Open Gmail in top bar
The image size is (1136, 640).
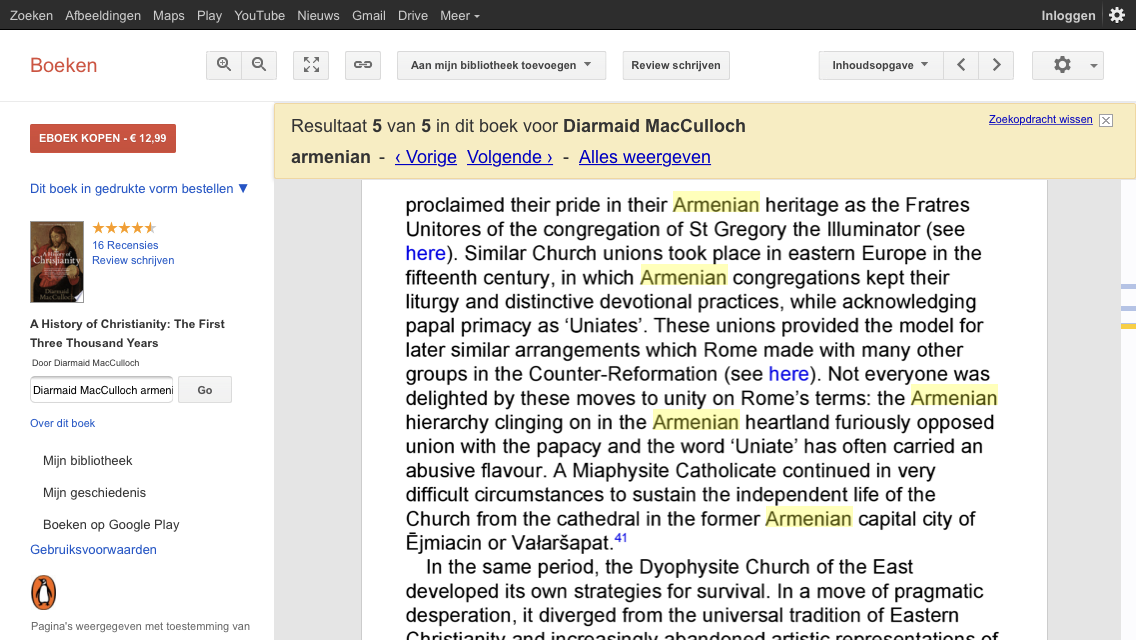(x=369, y=15)
